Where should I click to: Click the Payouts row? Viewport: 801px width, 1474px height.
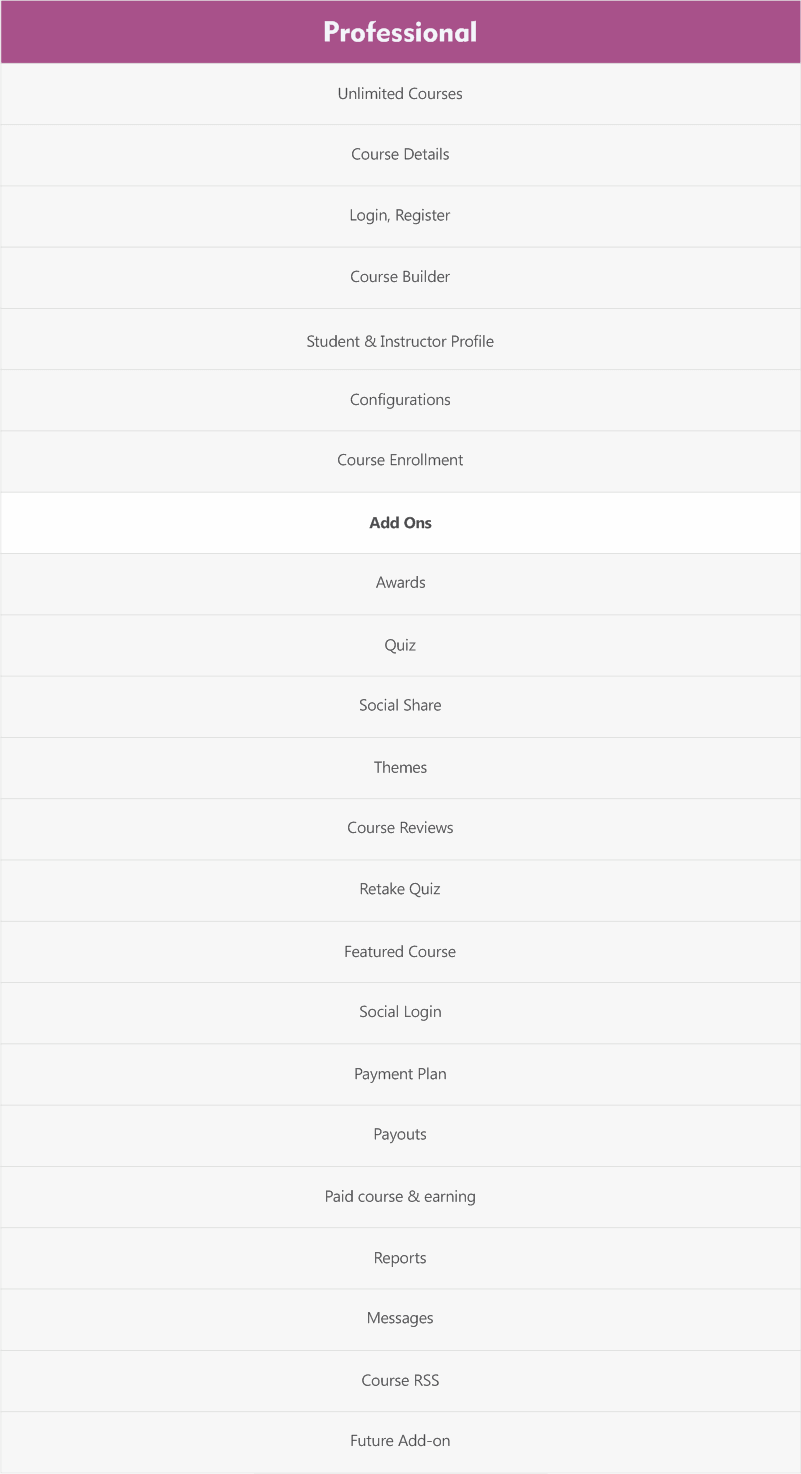[400, 1135]
